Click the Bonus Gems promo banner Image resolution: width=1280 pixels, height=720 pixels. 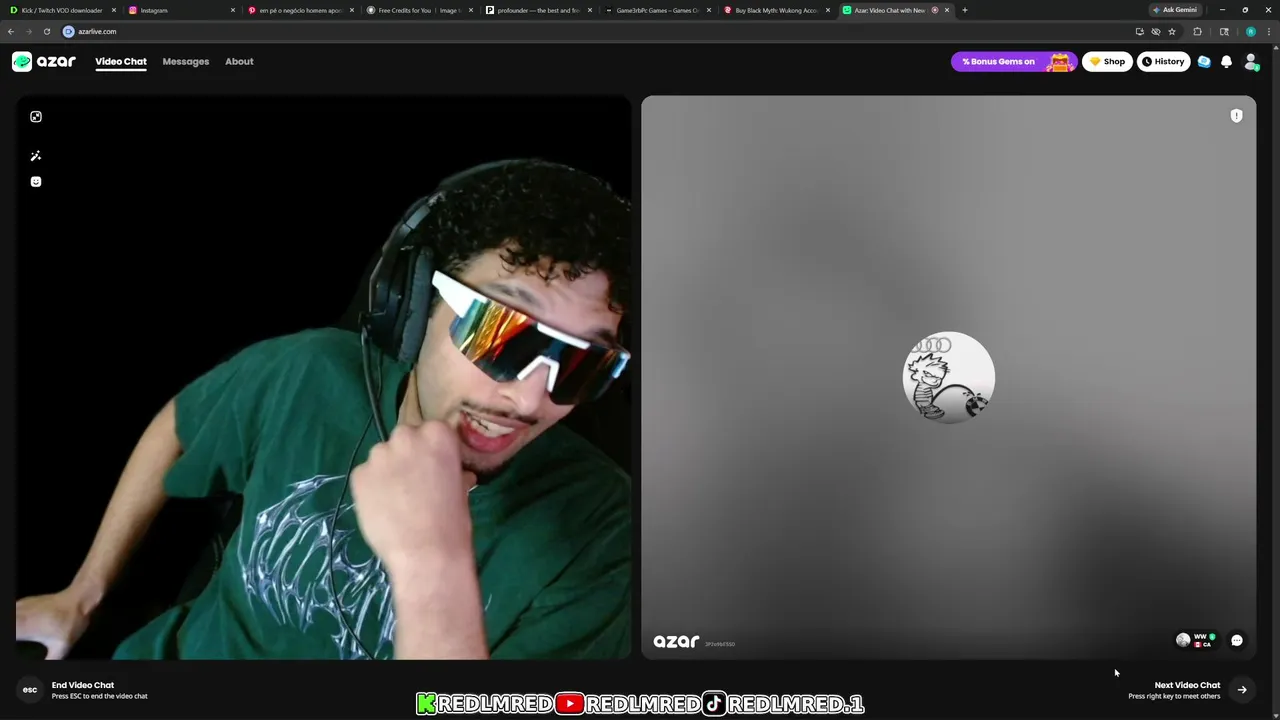click(x=1014, y=62)
